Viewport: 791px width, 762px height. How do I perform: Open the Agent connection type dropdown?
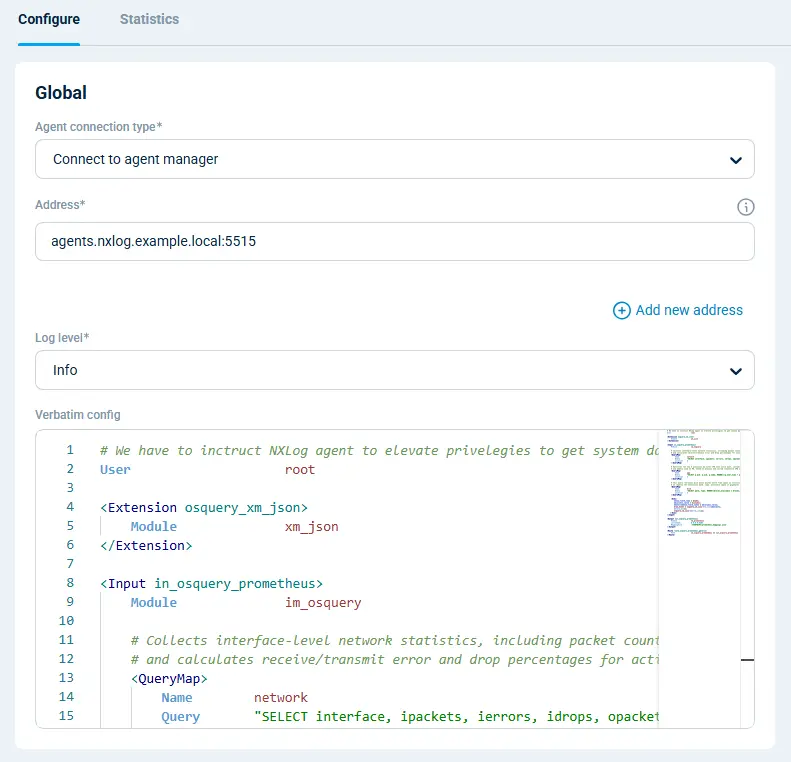tap(394, 159)
